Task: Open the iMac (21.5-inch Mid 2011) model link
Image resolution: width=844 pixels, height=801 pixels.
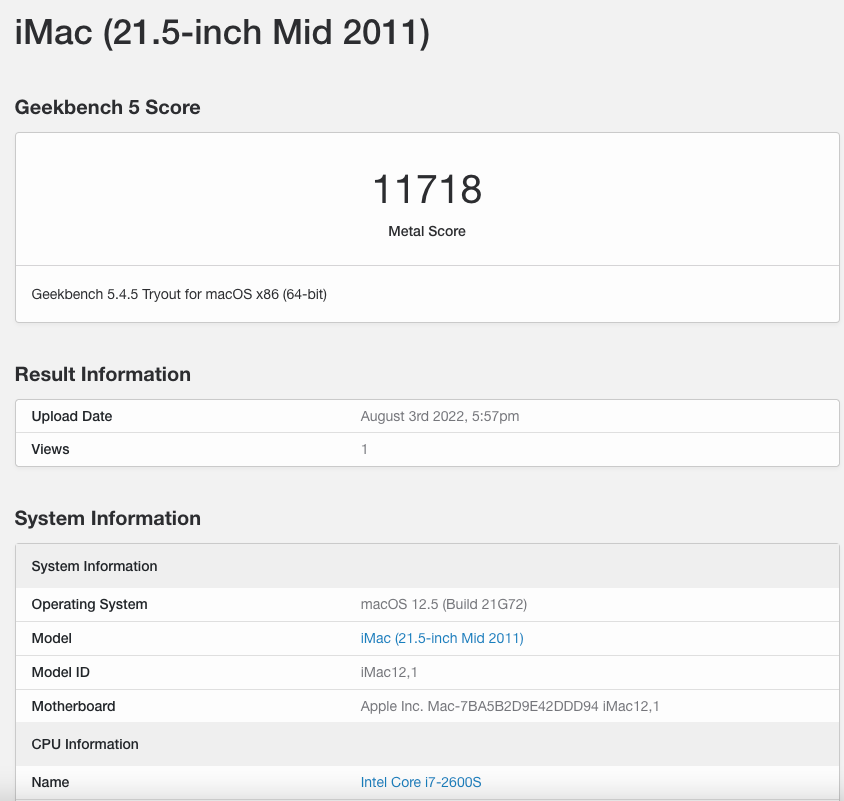Action: coord(442,638)
